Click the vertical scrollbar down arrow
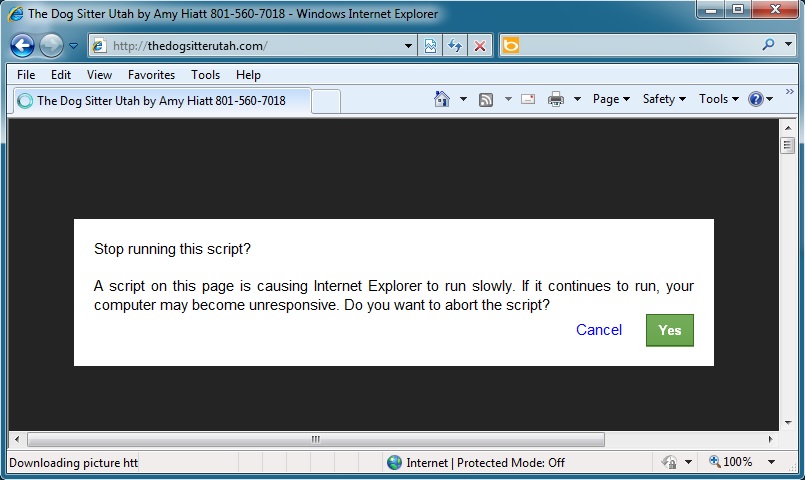The image size is (805, 480). click(788, 423)
